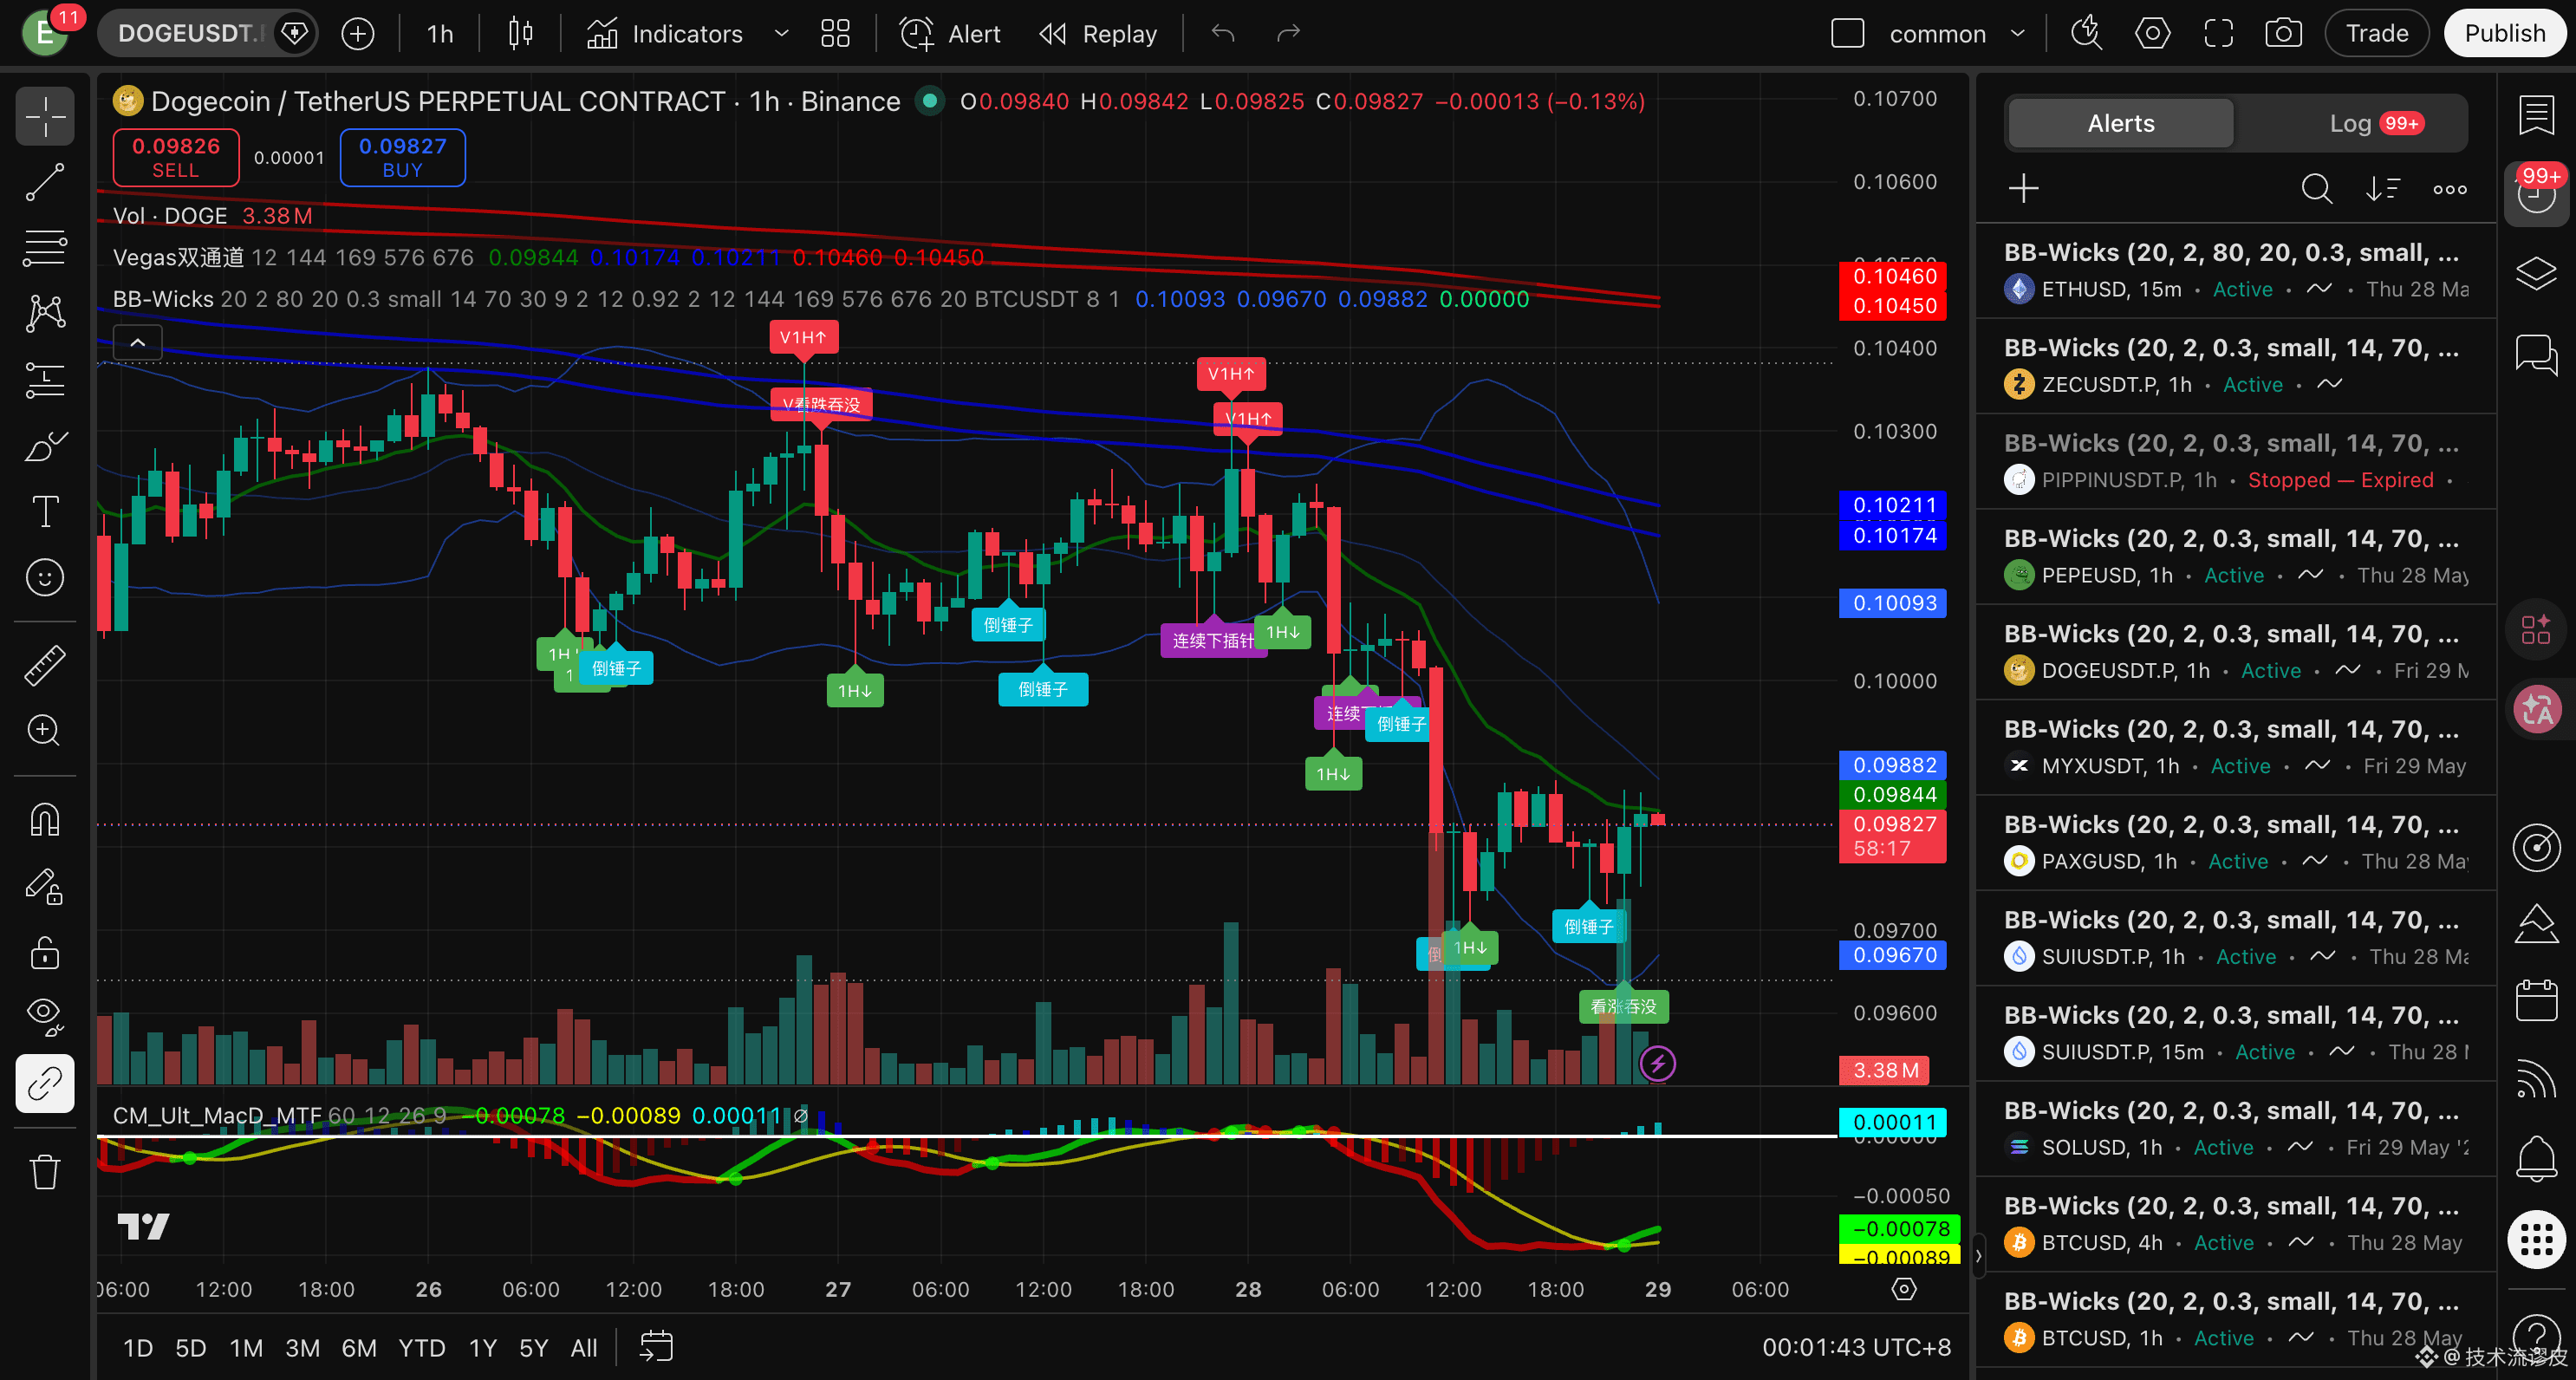Collapse the right sidebar panel arrow
The width and height of the screenshot is (2576, 1380).
click(1977, 1257)
